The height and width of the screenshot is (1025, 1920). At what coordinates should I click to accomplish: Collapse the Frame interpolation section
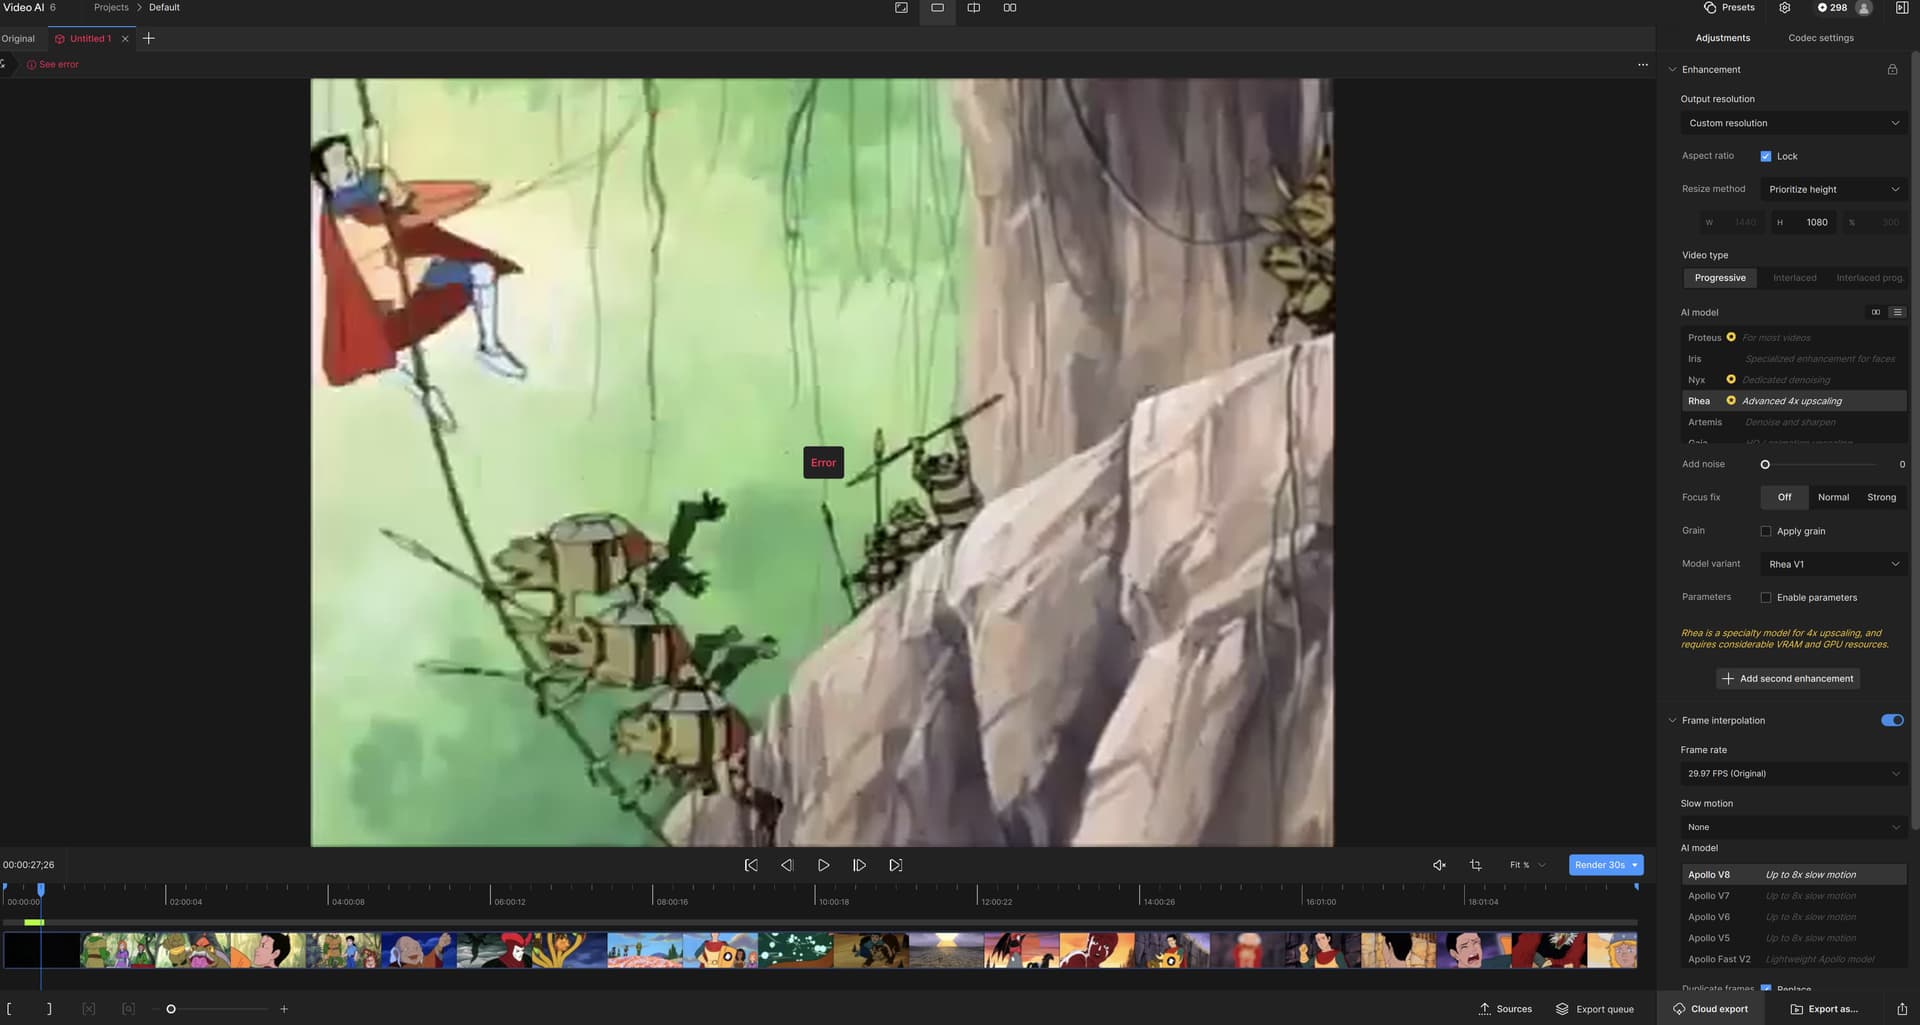1672,721
